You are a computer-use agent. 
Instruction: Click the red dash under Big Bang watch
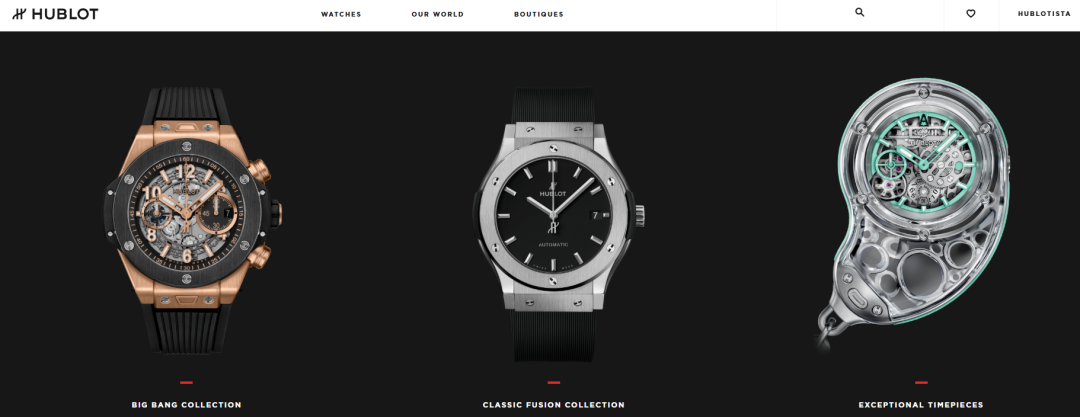(186, 383)
